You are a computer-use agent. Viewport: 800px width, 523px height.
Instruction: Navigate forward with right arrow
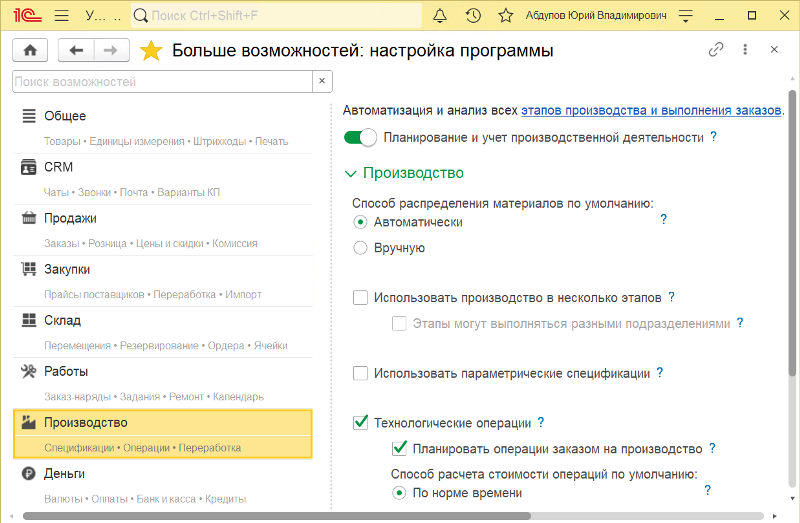pos(111,50)
